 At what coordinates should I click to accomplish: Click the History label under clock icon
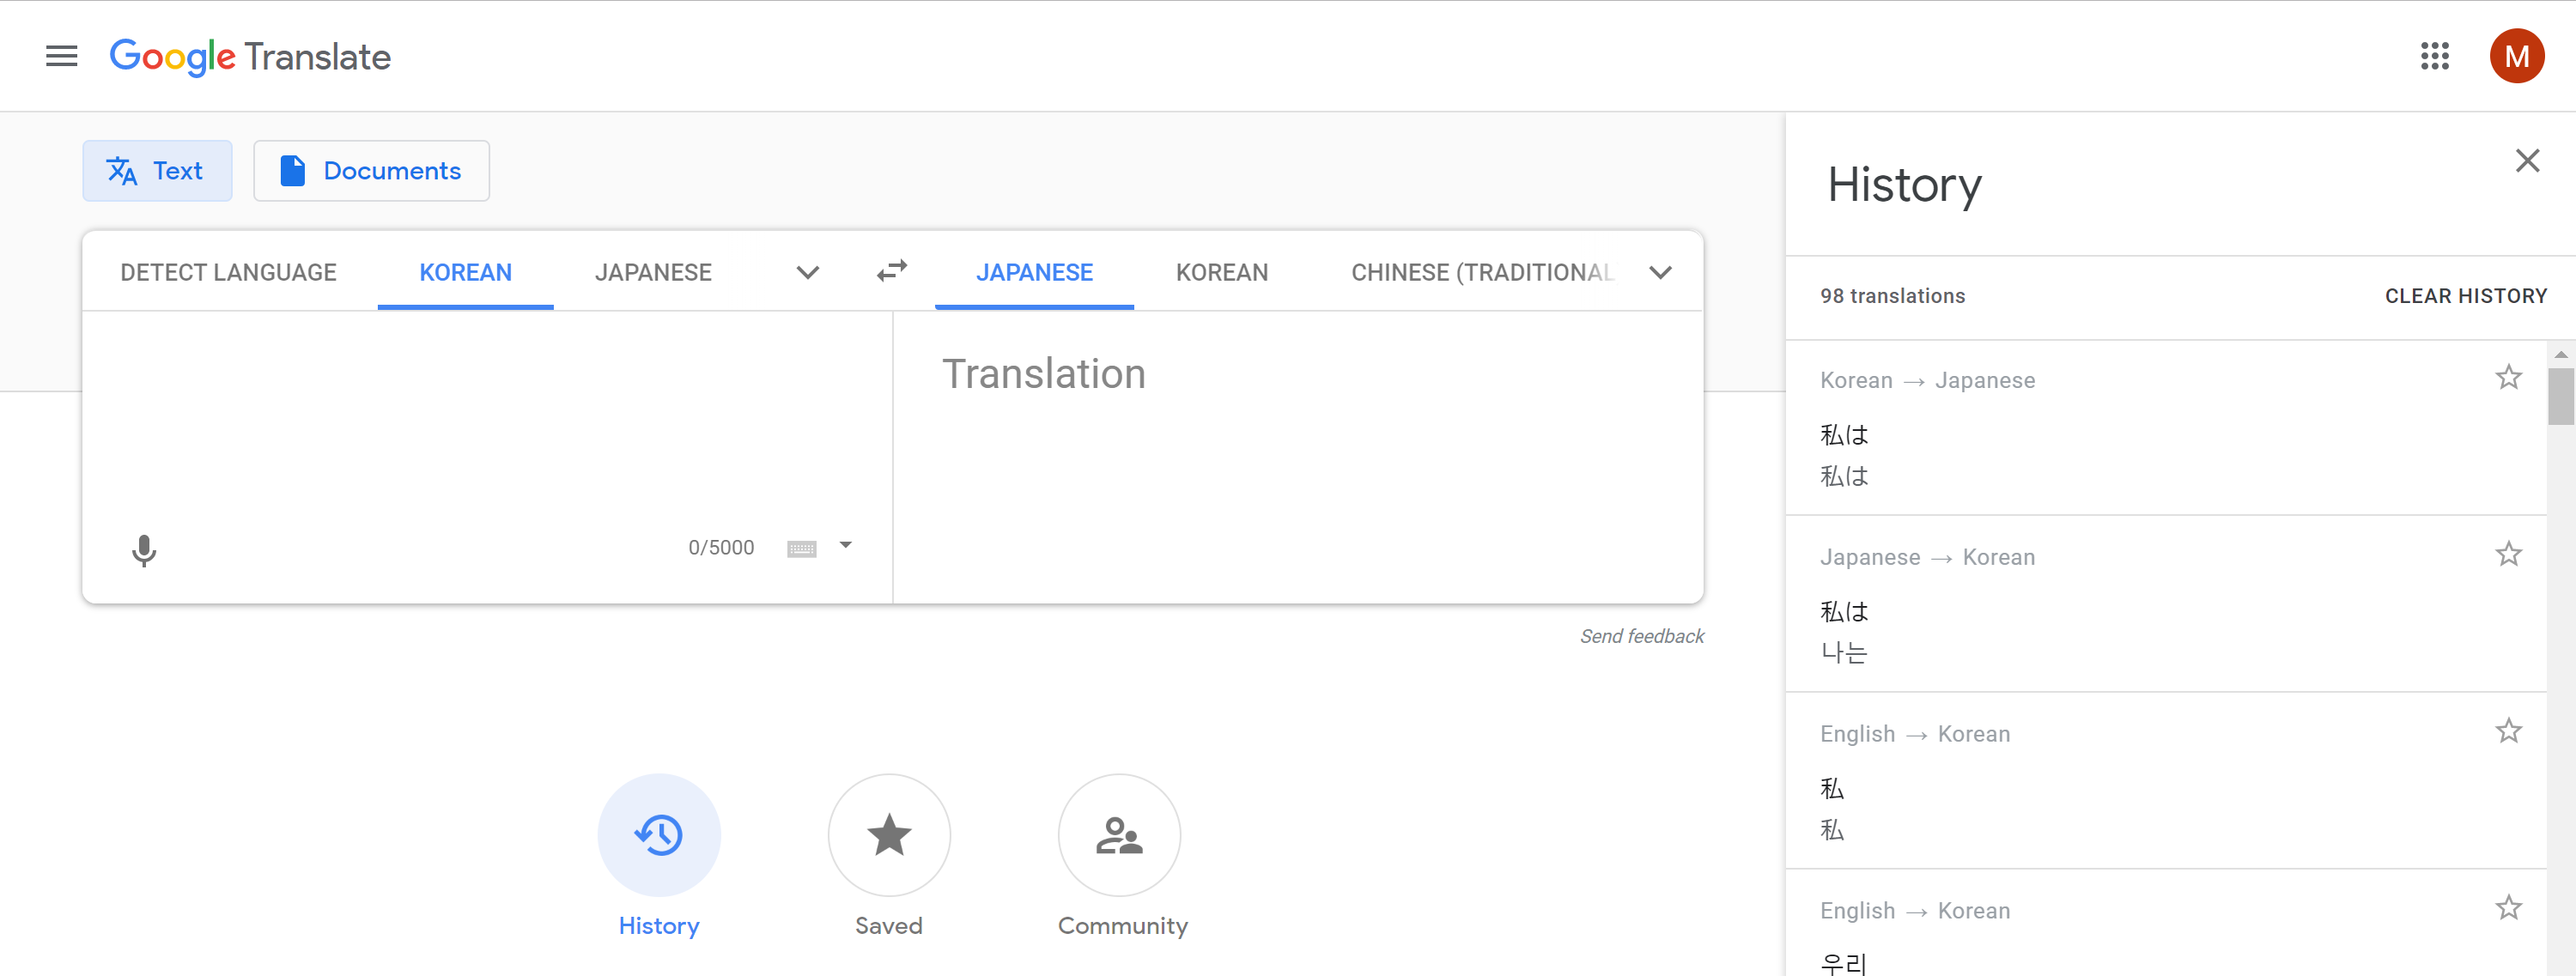point(658,926)
